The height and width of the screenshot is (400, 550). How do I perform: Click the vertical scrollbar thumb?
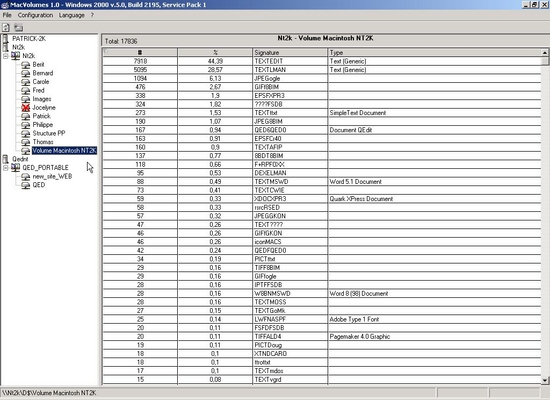click(545, 61)
